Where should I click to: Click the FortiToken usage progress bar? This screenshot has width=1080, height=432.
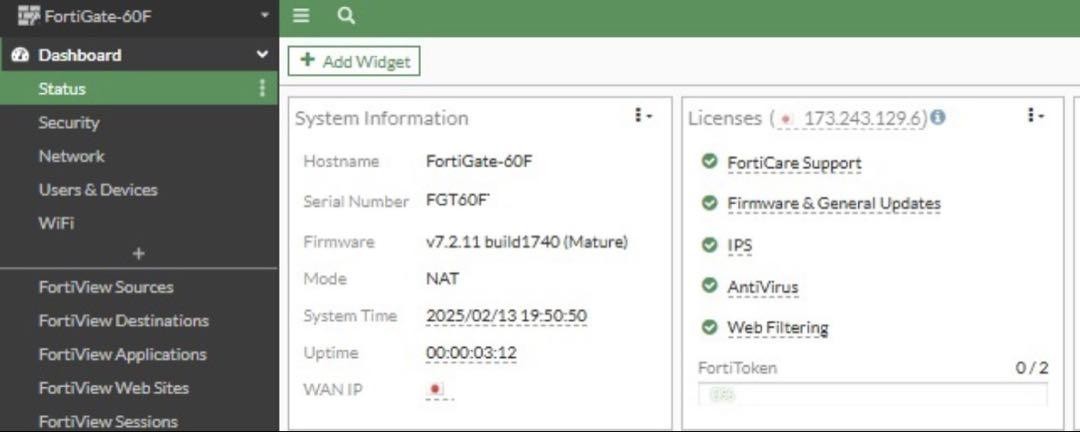873,395
